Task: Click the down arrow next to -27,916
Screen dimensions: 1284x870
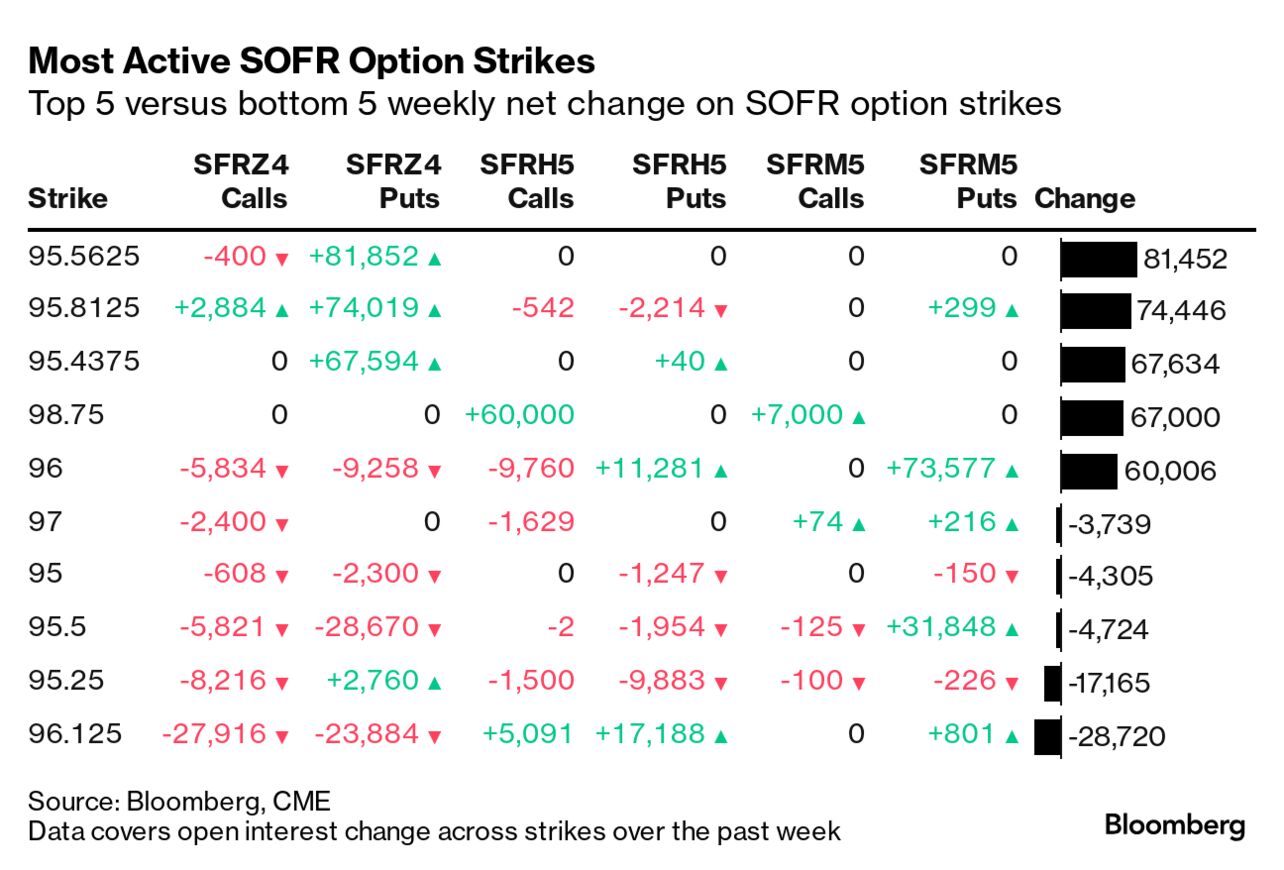Action: click(281, 736)
